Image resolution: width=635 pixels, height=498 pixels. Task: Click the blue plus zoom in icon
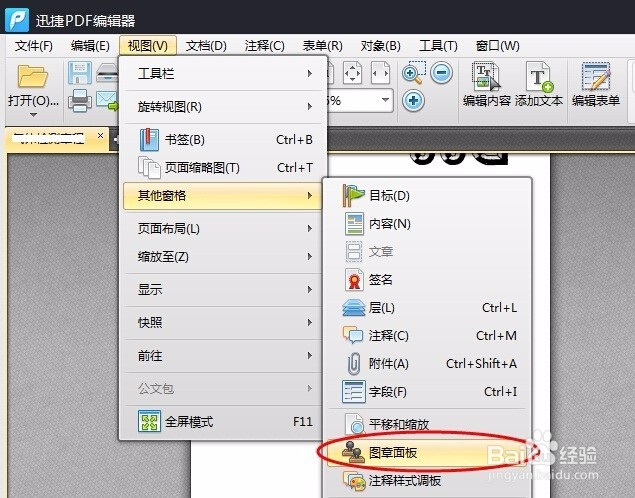(x=413, y=100)
